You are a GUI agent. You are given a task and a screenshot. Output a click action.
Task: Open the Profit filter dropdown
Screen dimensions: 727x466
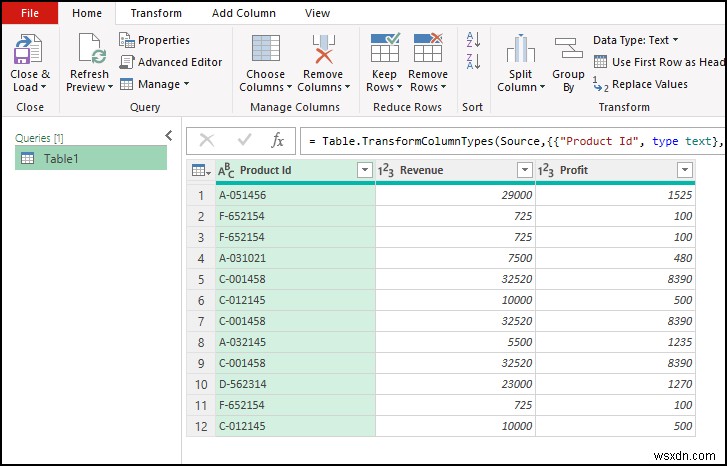coord(684,170)
